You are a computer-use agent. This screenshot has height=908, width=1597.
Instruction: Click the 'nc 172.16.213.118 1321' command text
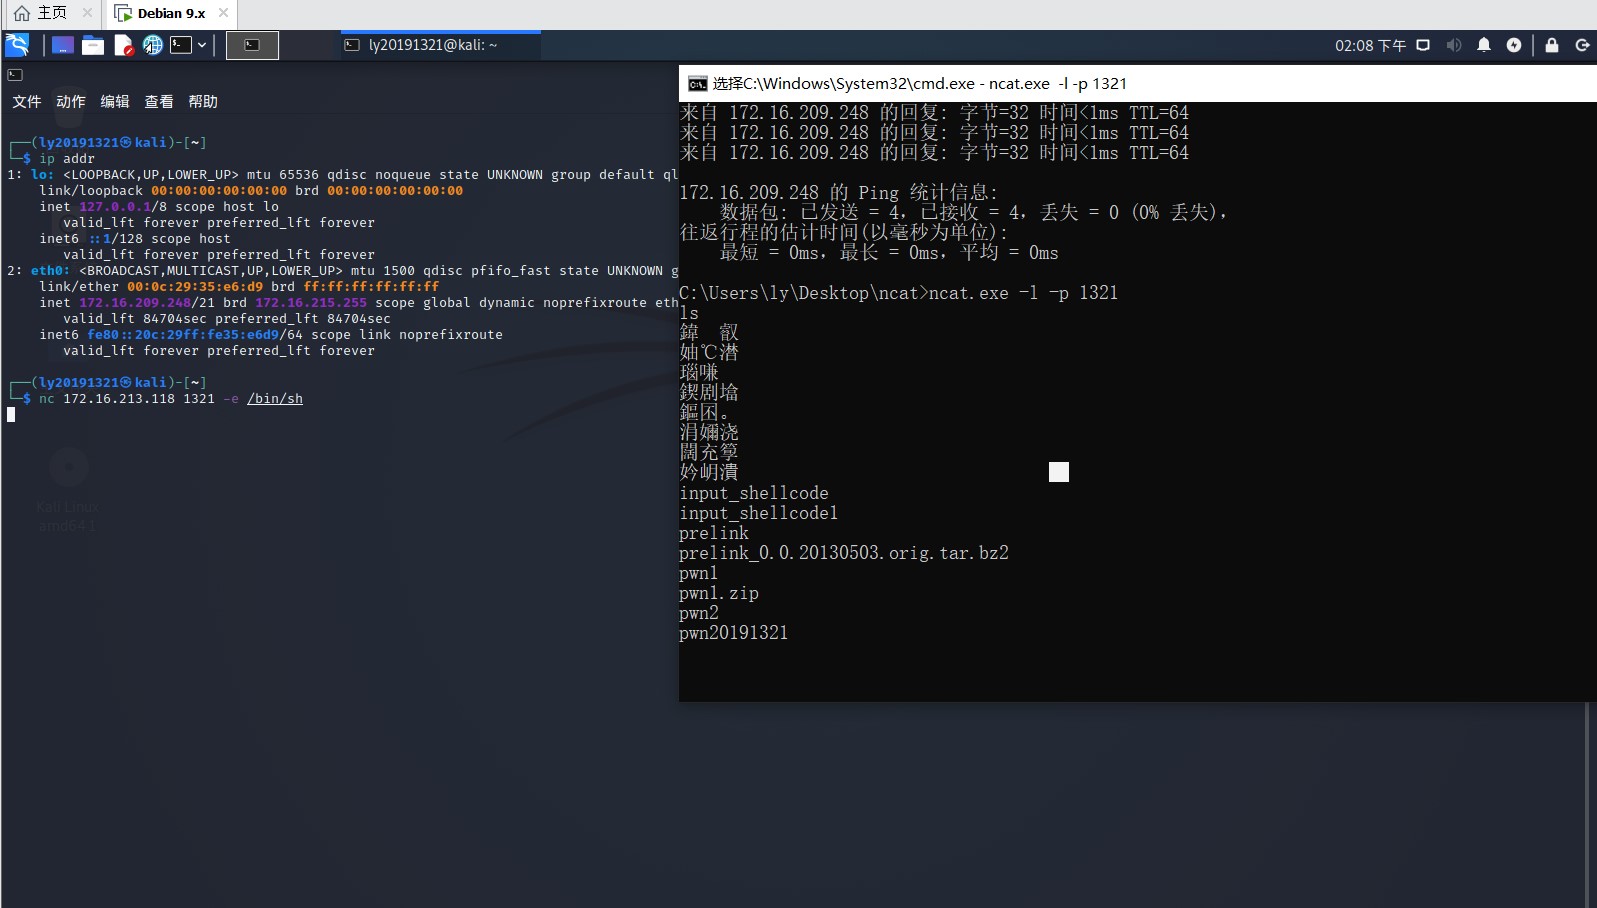click(127, 399)
